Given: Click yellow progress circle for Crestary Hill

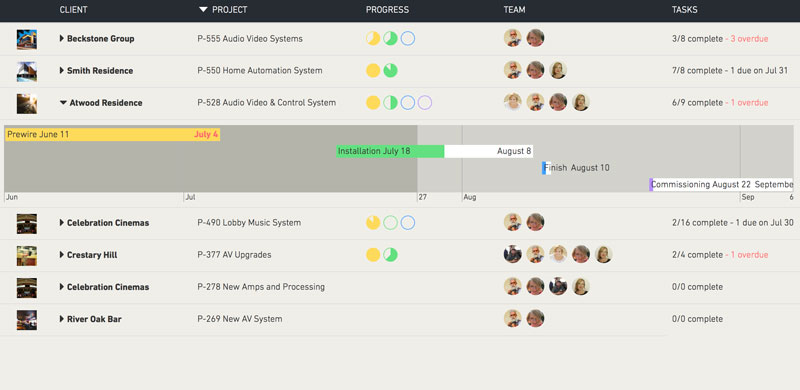Looking at the screenshot, I should click(x=373, y=255).
